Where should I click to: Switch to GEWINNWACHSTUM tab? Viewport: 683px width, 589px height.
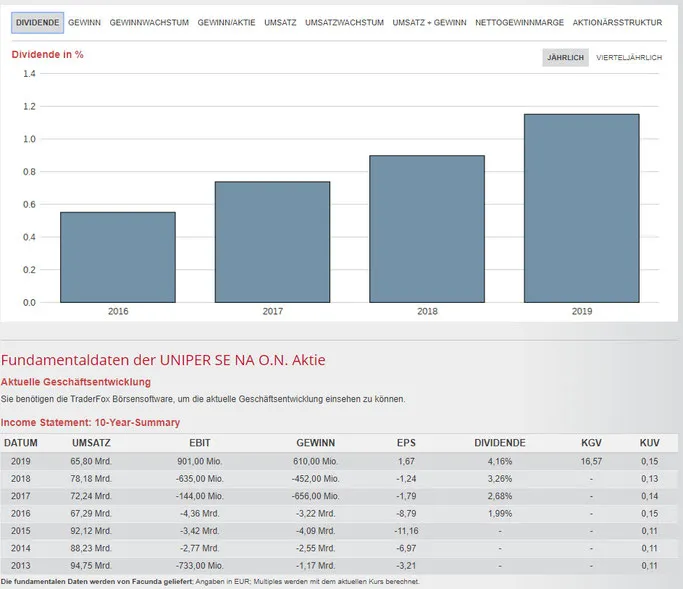[x=149, y=23]
